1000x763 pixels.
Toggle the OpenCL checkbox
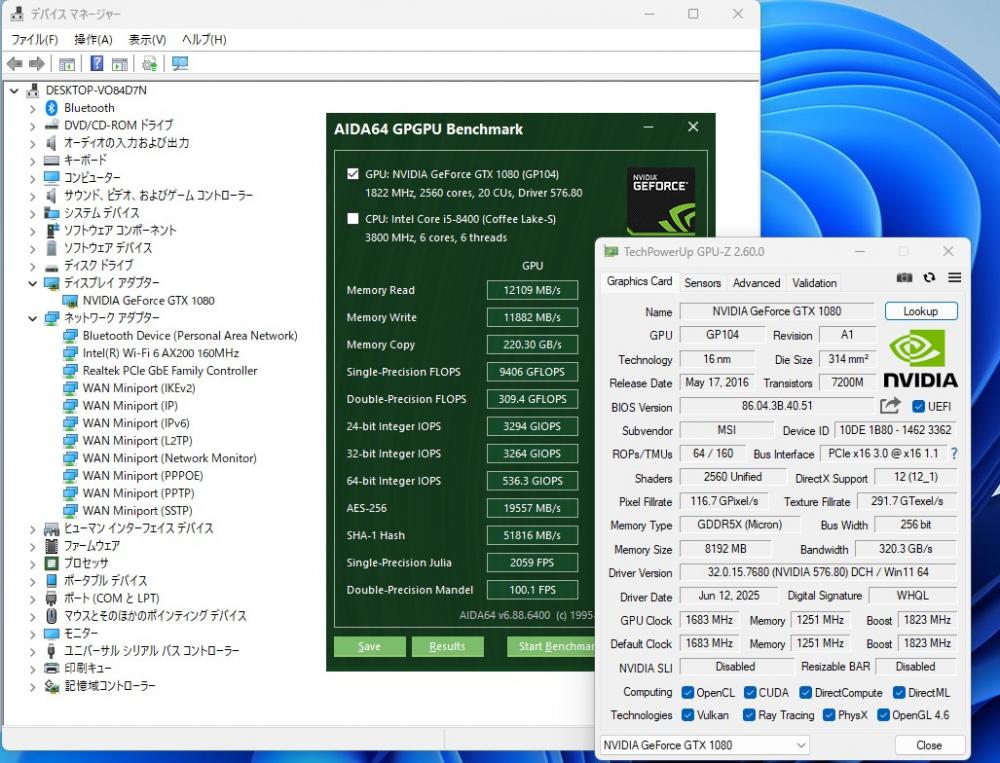pos(688,693)
